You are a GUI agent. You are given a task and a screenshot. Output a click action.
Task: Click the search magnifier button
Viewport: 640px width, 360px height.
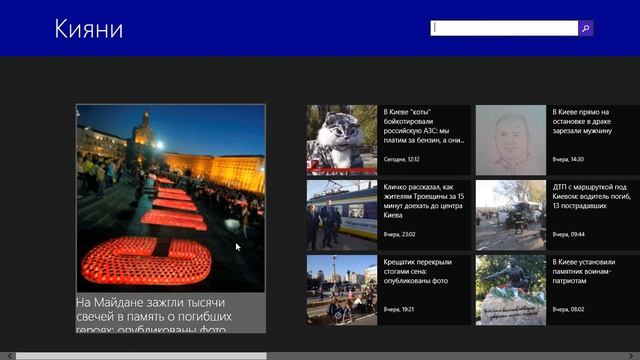click(x=586, y=28)
